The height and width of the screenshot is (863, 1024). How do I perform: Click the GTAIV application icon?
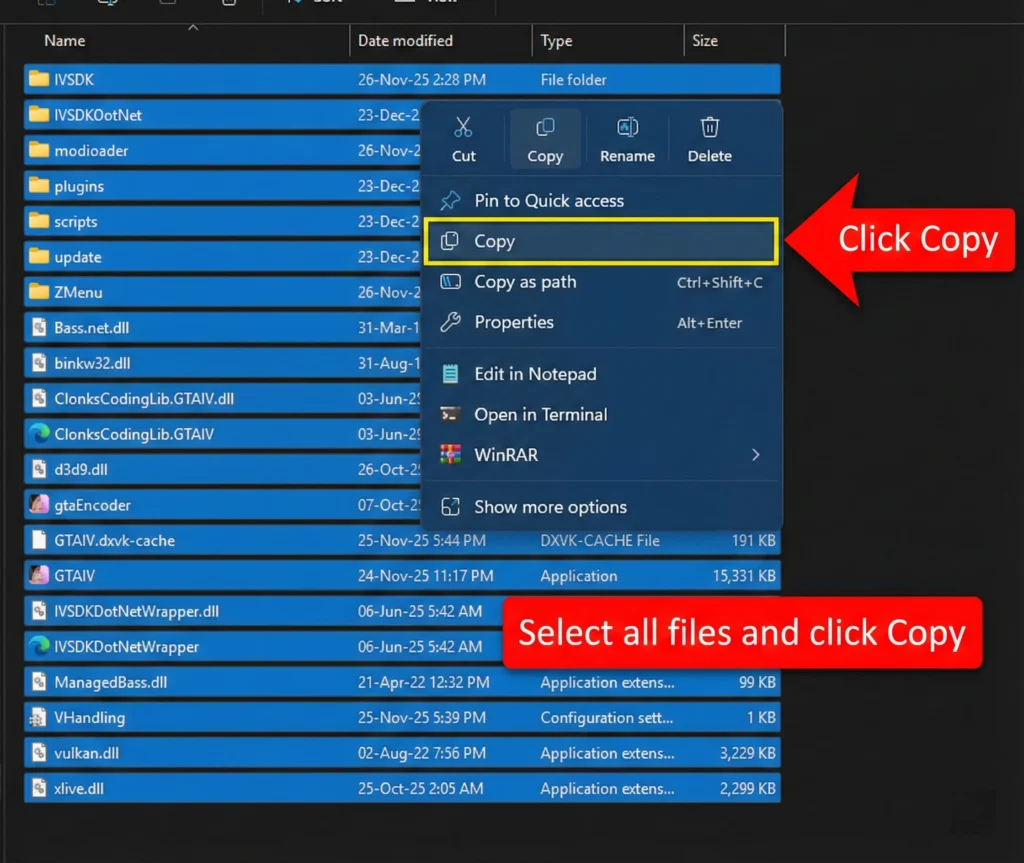pos(39,576)
